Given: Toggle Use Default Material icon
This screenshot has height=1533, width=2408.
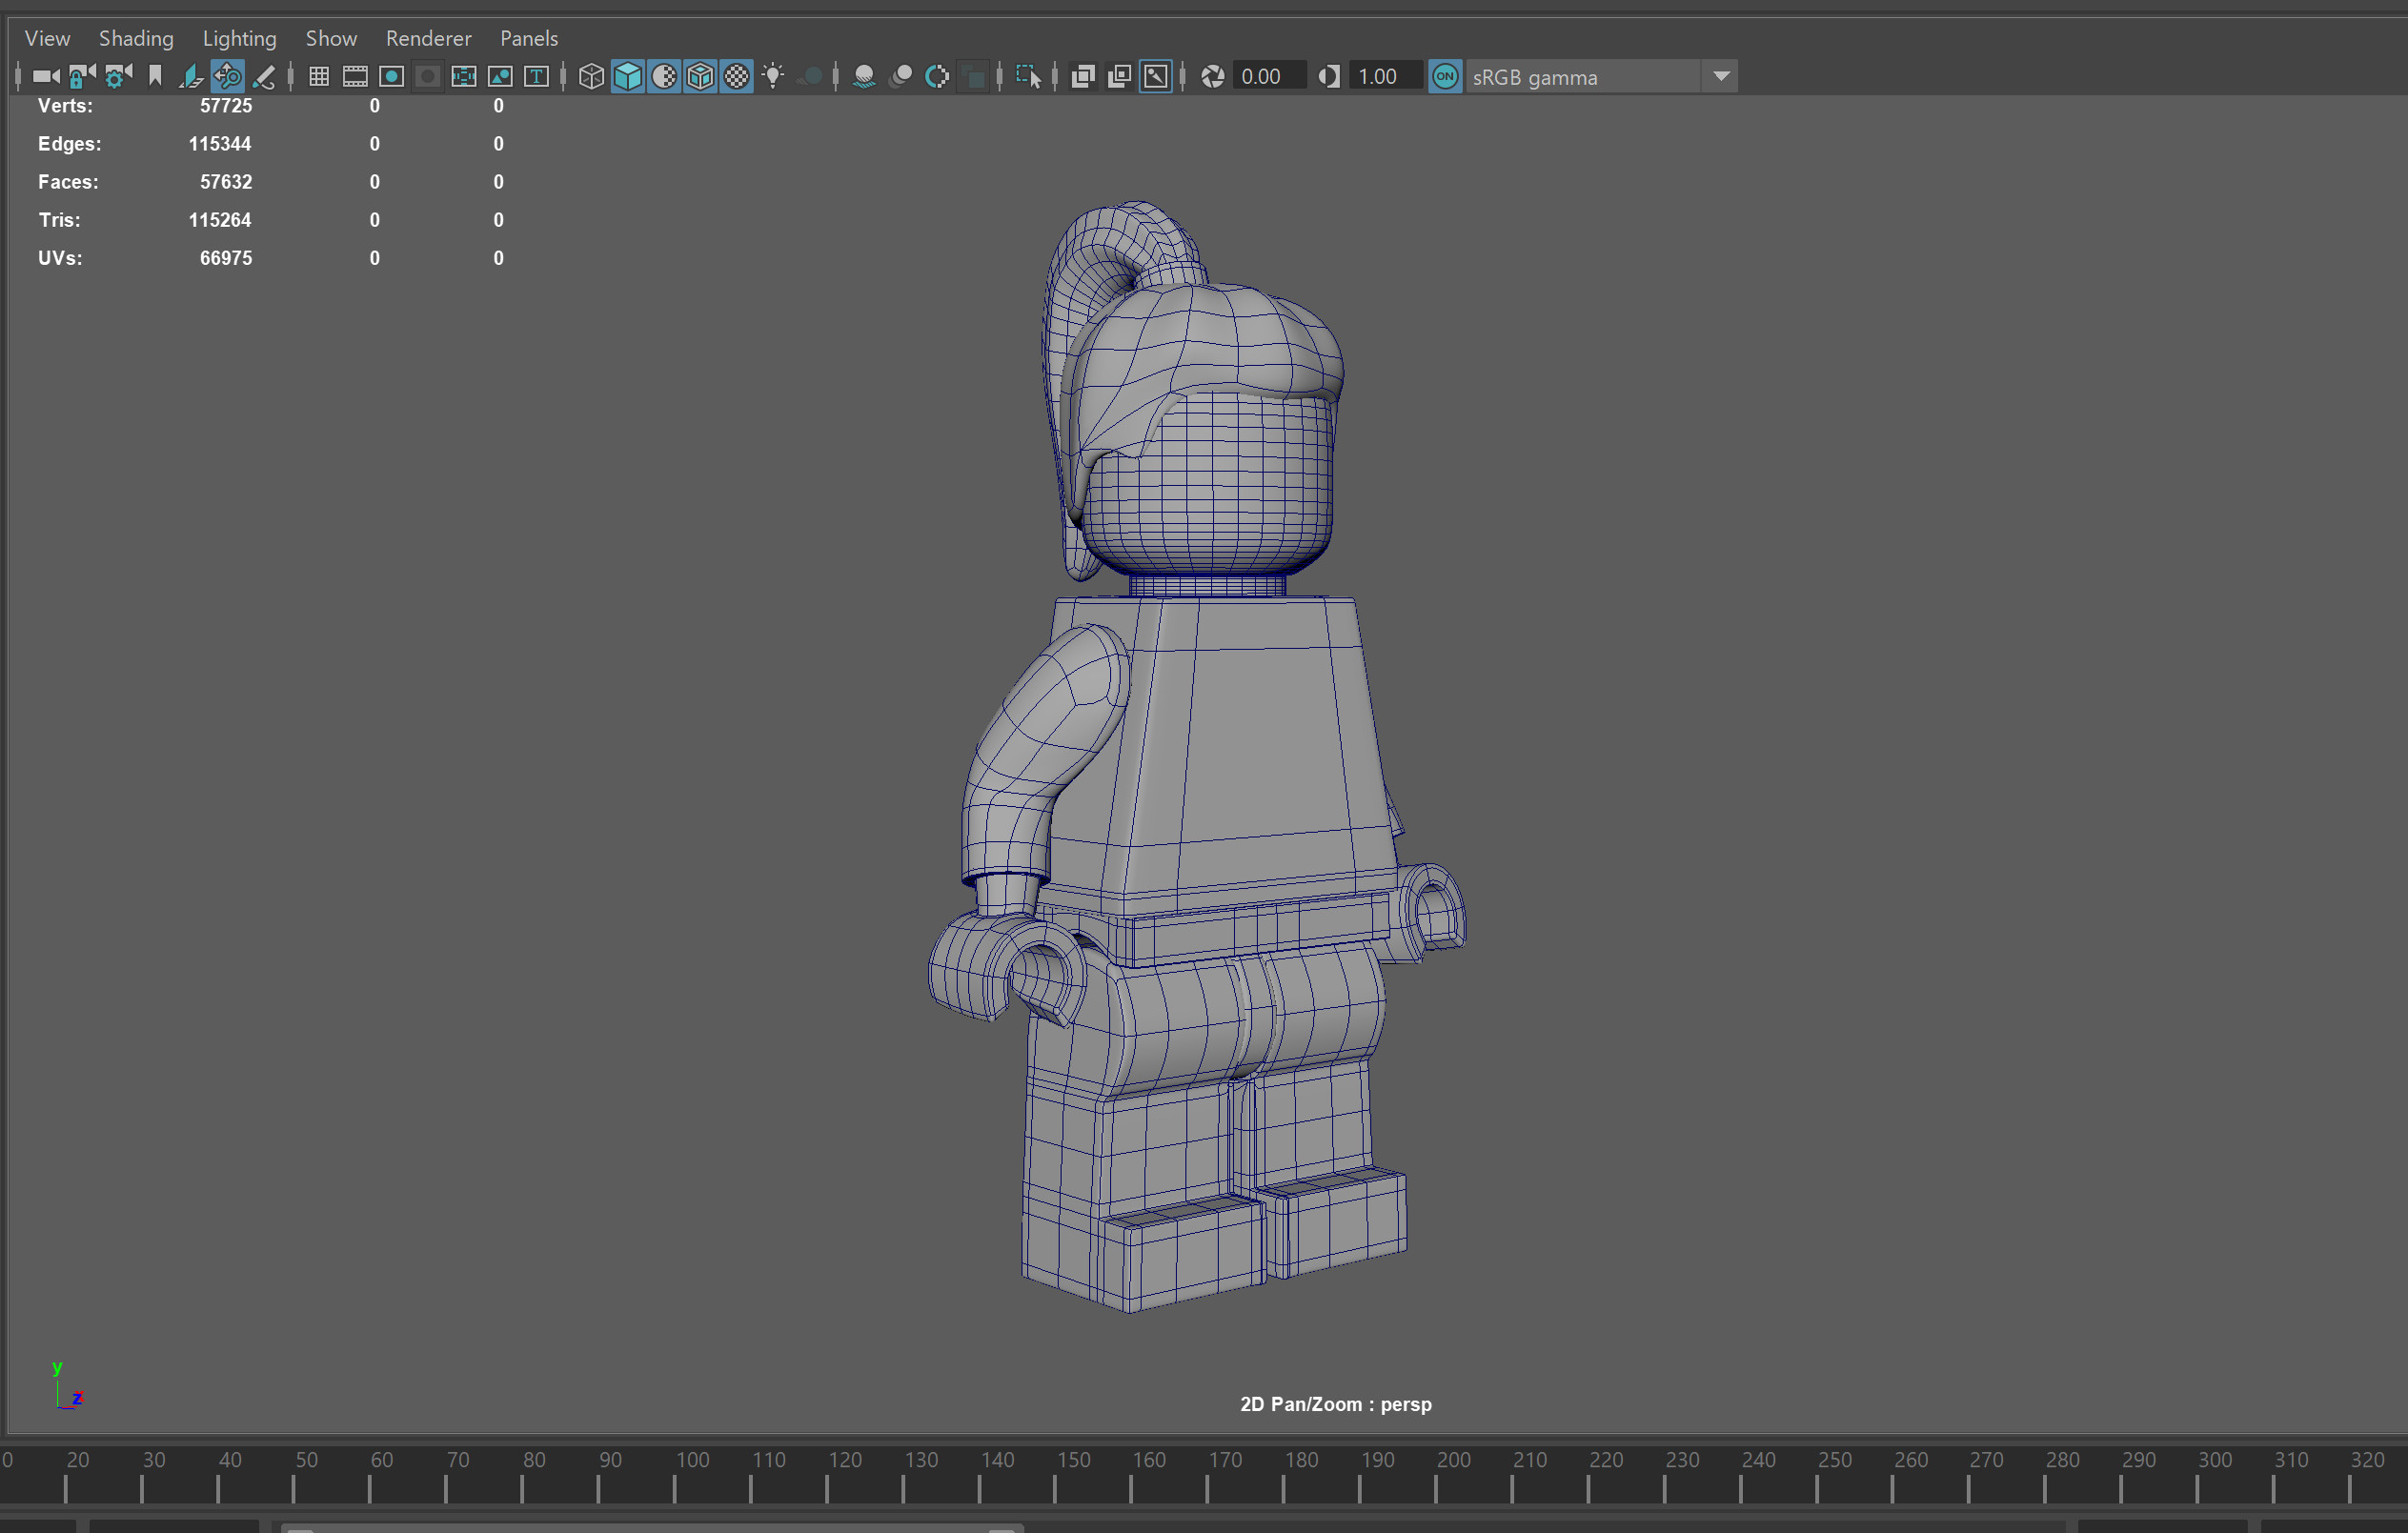Looking at the screenshot, I should point(664,76).
